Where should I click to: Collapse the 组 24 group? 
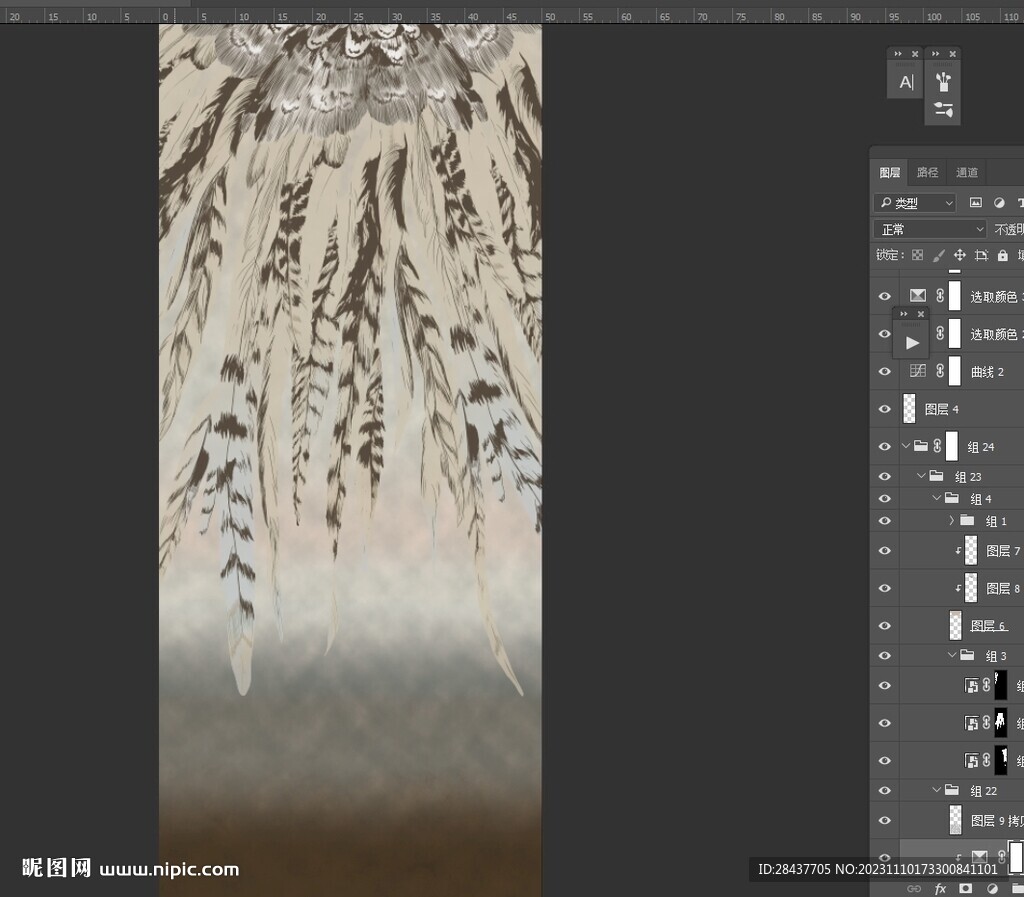[906, 447]
